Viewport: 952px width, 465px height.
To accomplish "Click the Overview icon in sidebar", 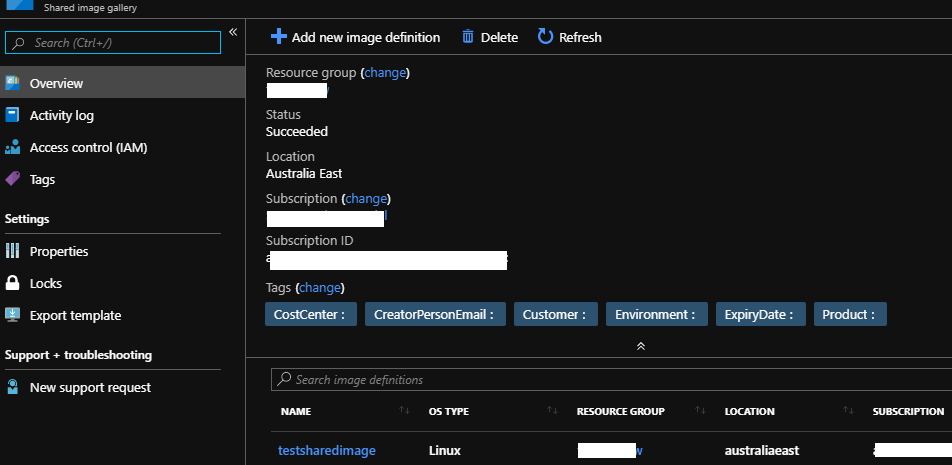I will click(x=13, y=83).
